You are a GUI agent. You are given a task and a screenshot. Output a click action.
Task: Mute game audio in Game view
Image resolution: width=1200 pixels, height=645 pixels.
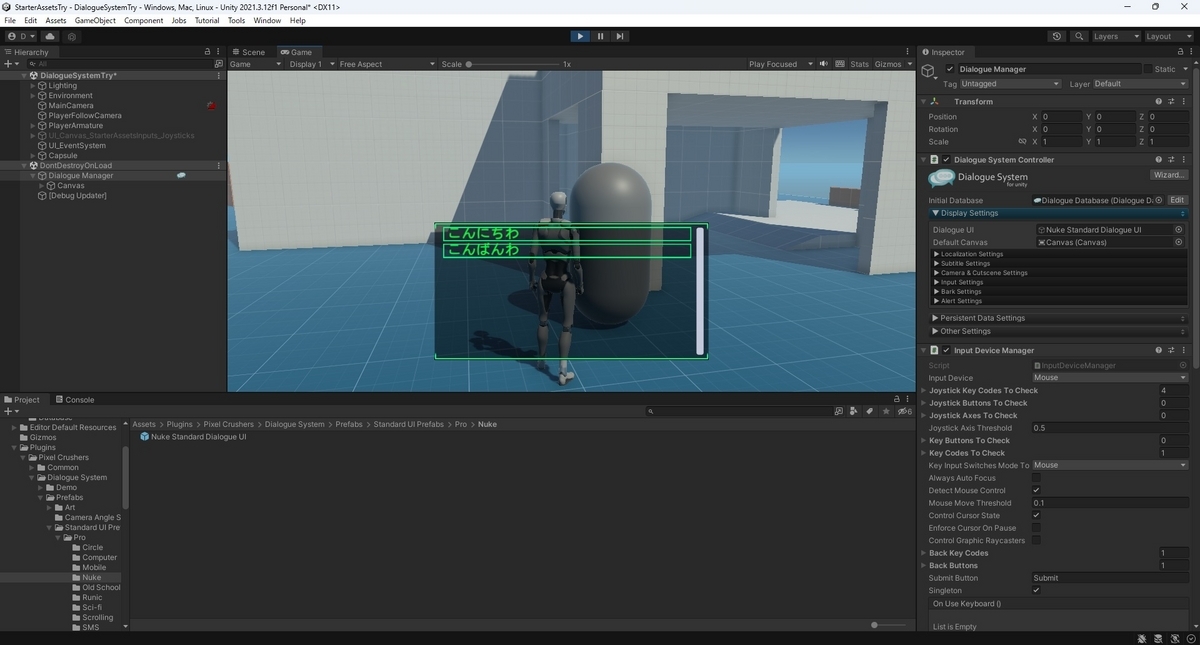[823, 64]
